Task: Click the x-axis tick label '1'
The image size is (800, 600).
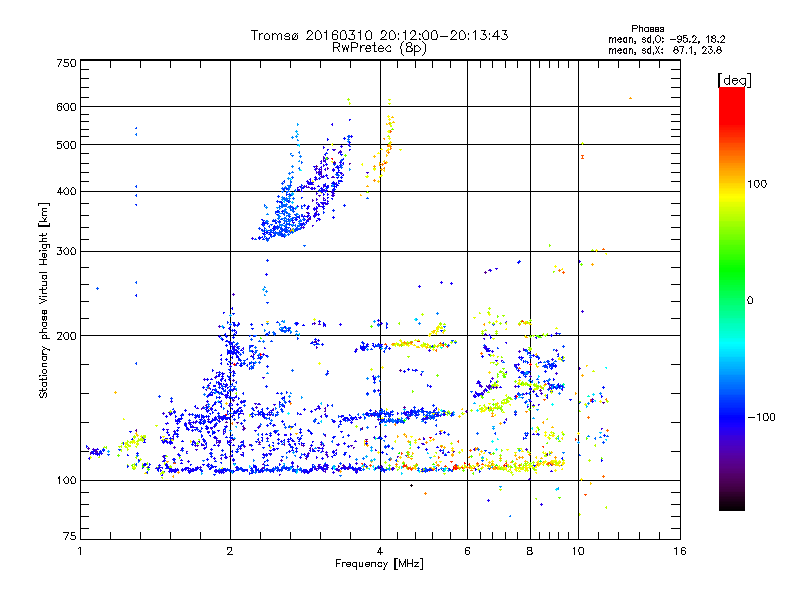Action: [x=80, y=551]
